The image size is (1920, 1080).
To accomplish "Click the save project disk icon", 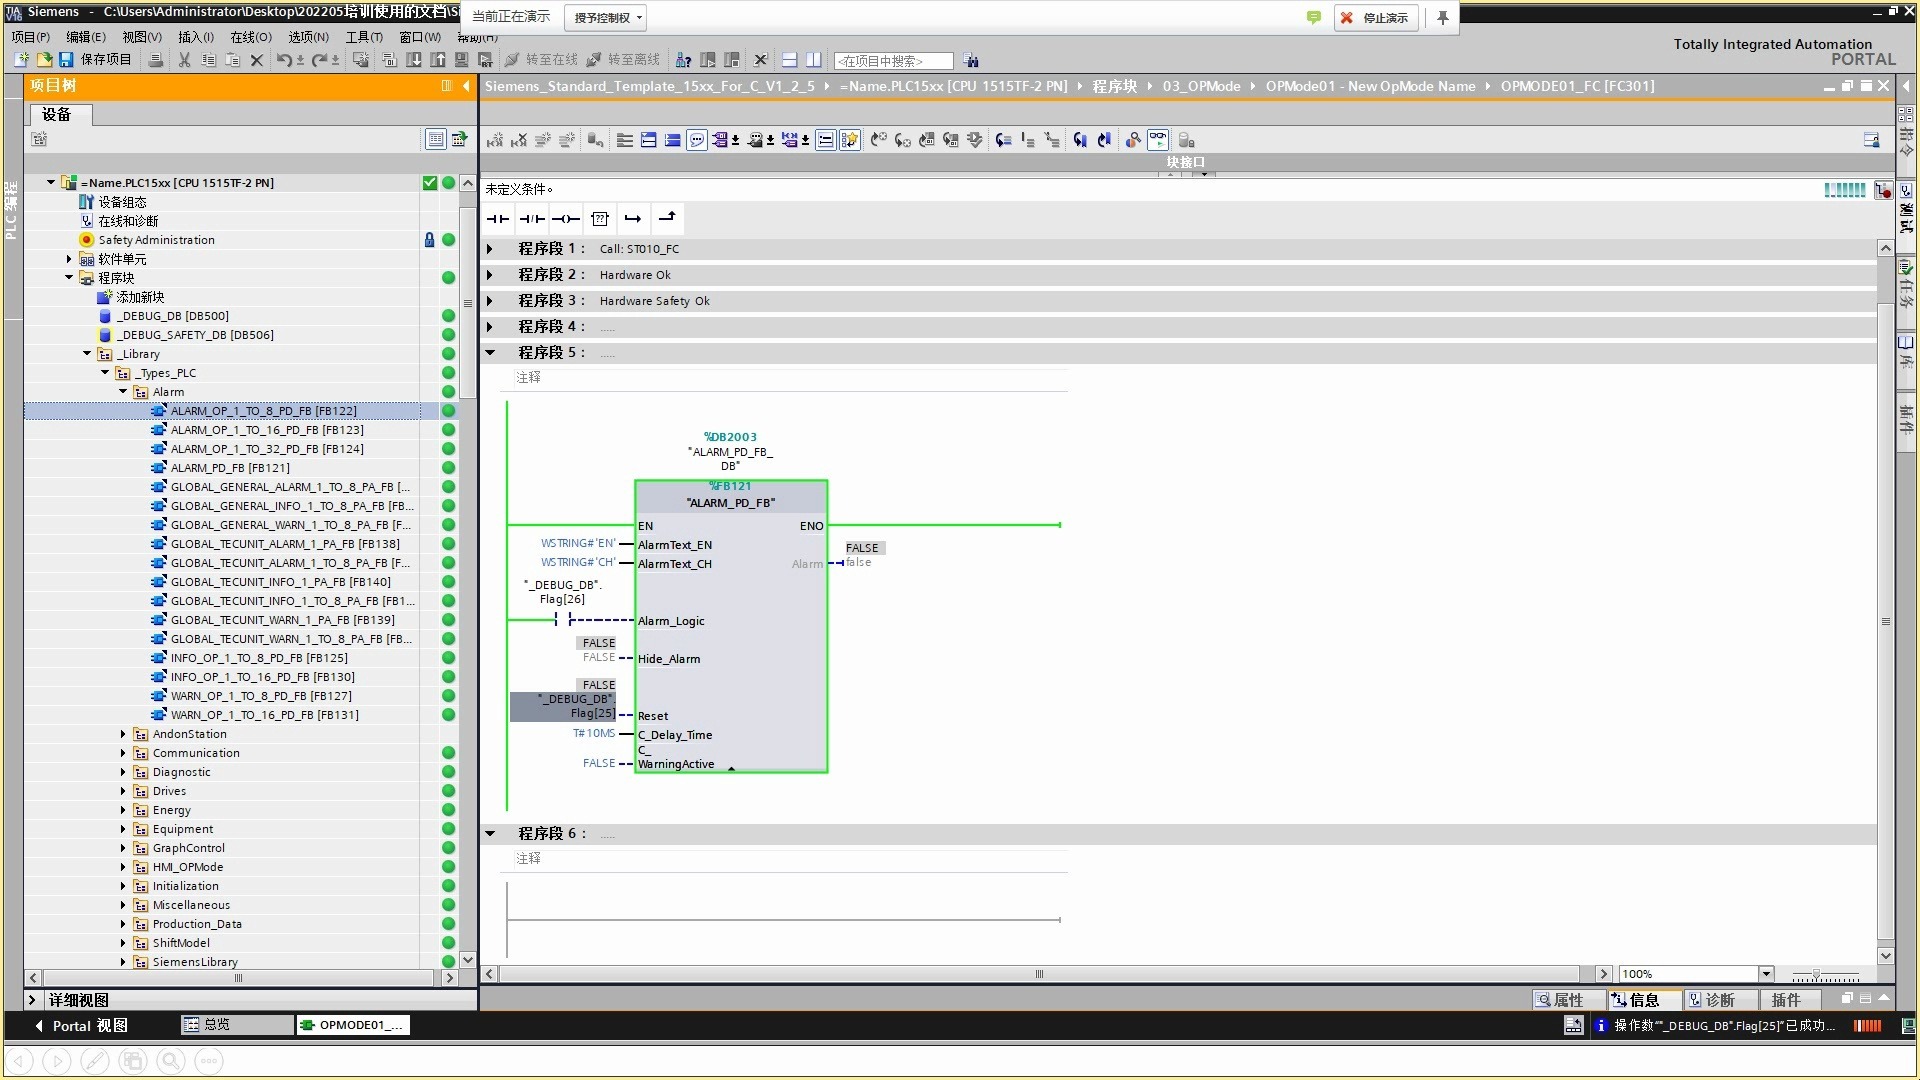I will (66, 60).
